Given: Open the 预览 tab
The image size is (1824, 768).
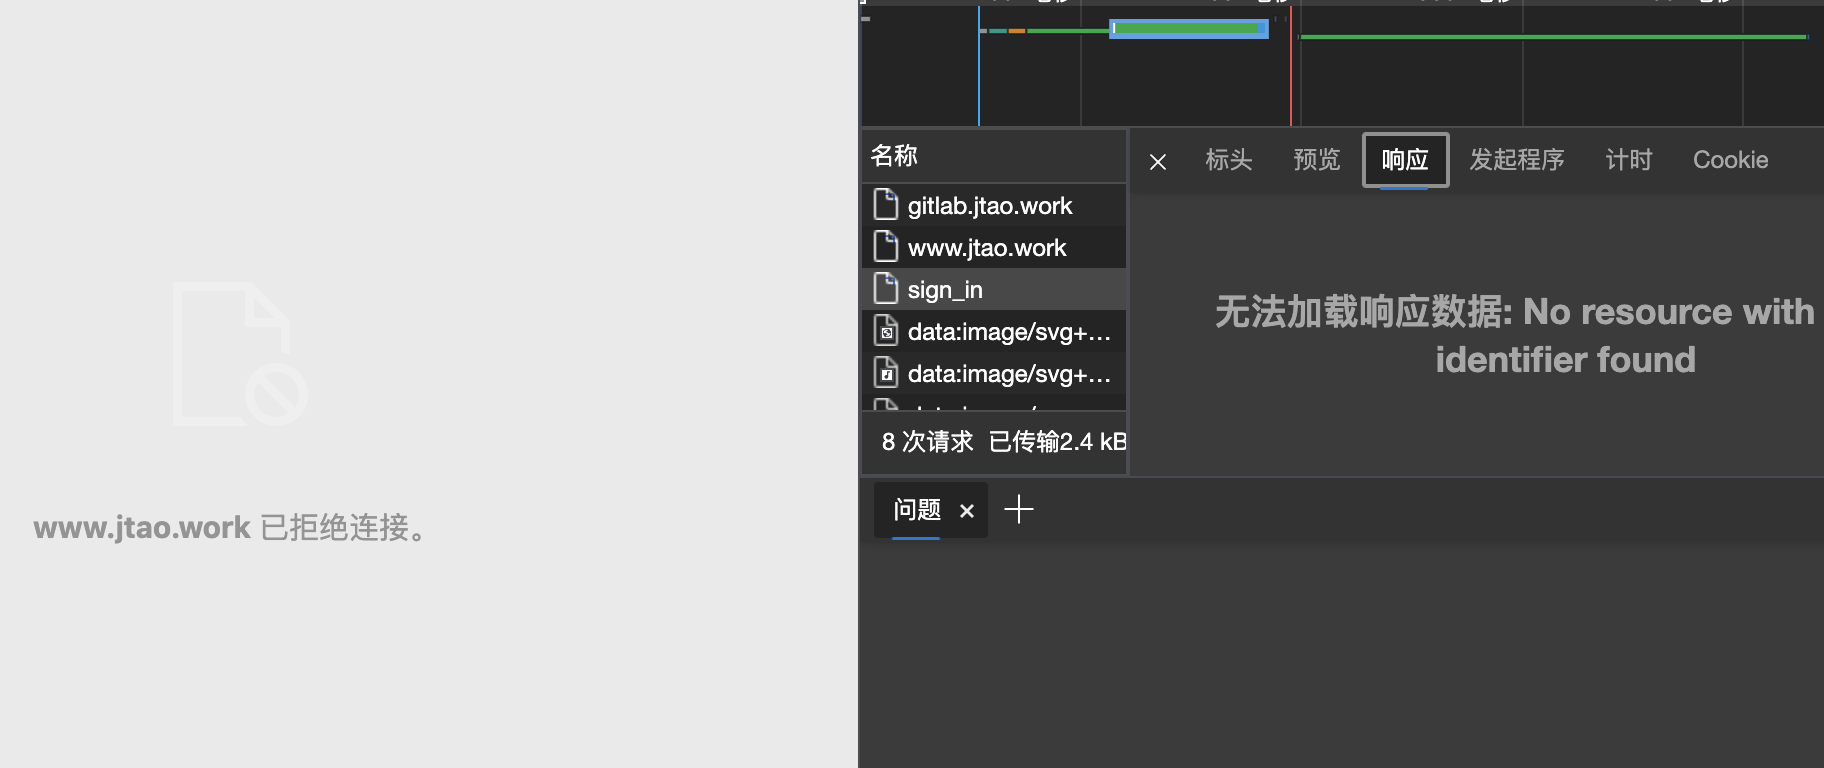Looking at the screenshot, I should click(1316, 160).
